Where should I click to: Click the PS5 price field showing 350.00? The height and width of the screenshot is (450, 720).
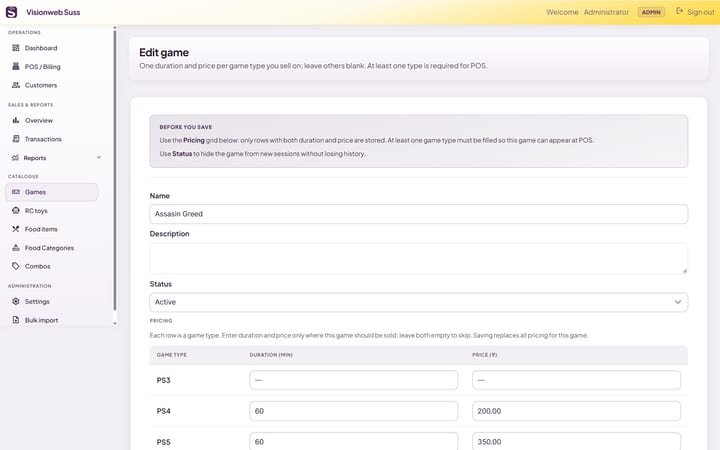pyautogui.click(x=576, y=441)
